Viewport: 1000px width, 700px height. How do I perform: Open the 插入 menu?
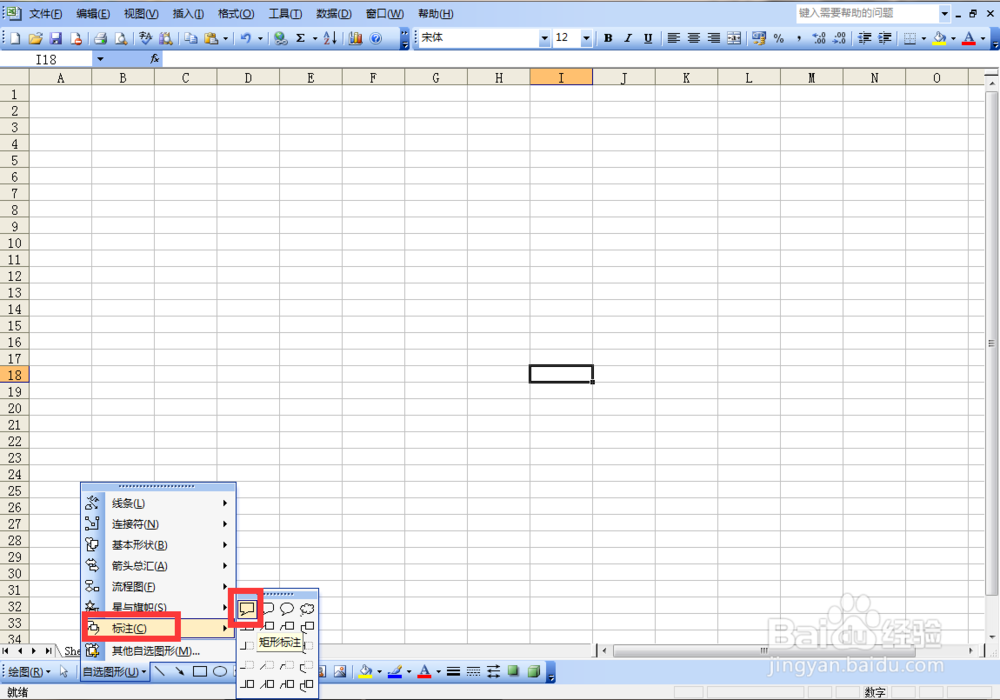pyautogui.click(x=188, y=13)
